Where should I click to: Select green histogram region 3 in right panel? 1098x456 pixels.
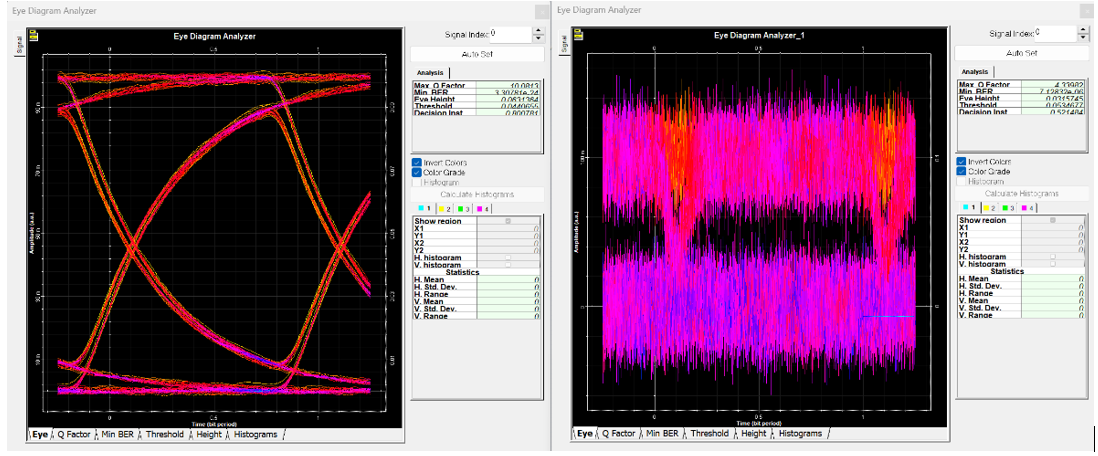pyautogui.click(x=1007, y=207)
